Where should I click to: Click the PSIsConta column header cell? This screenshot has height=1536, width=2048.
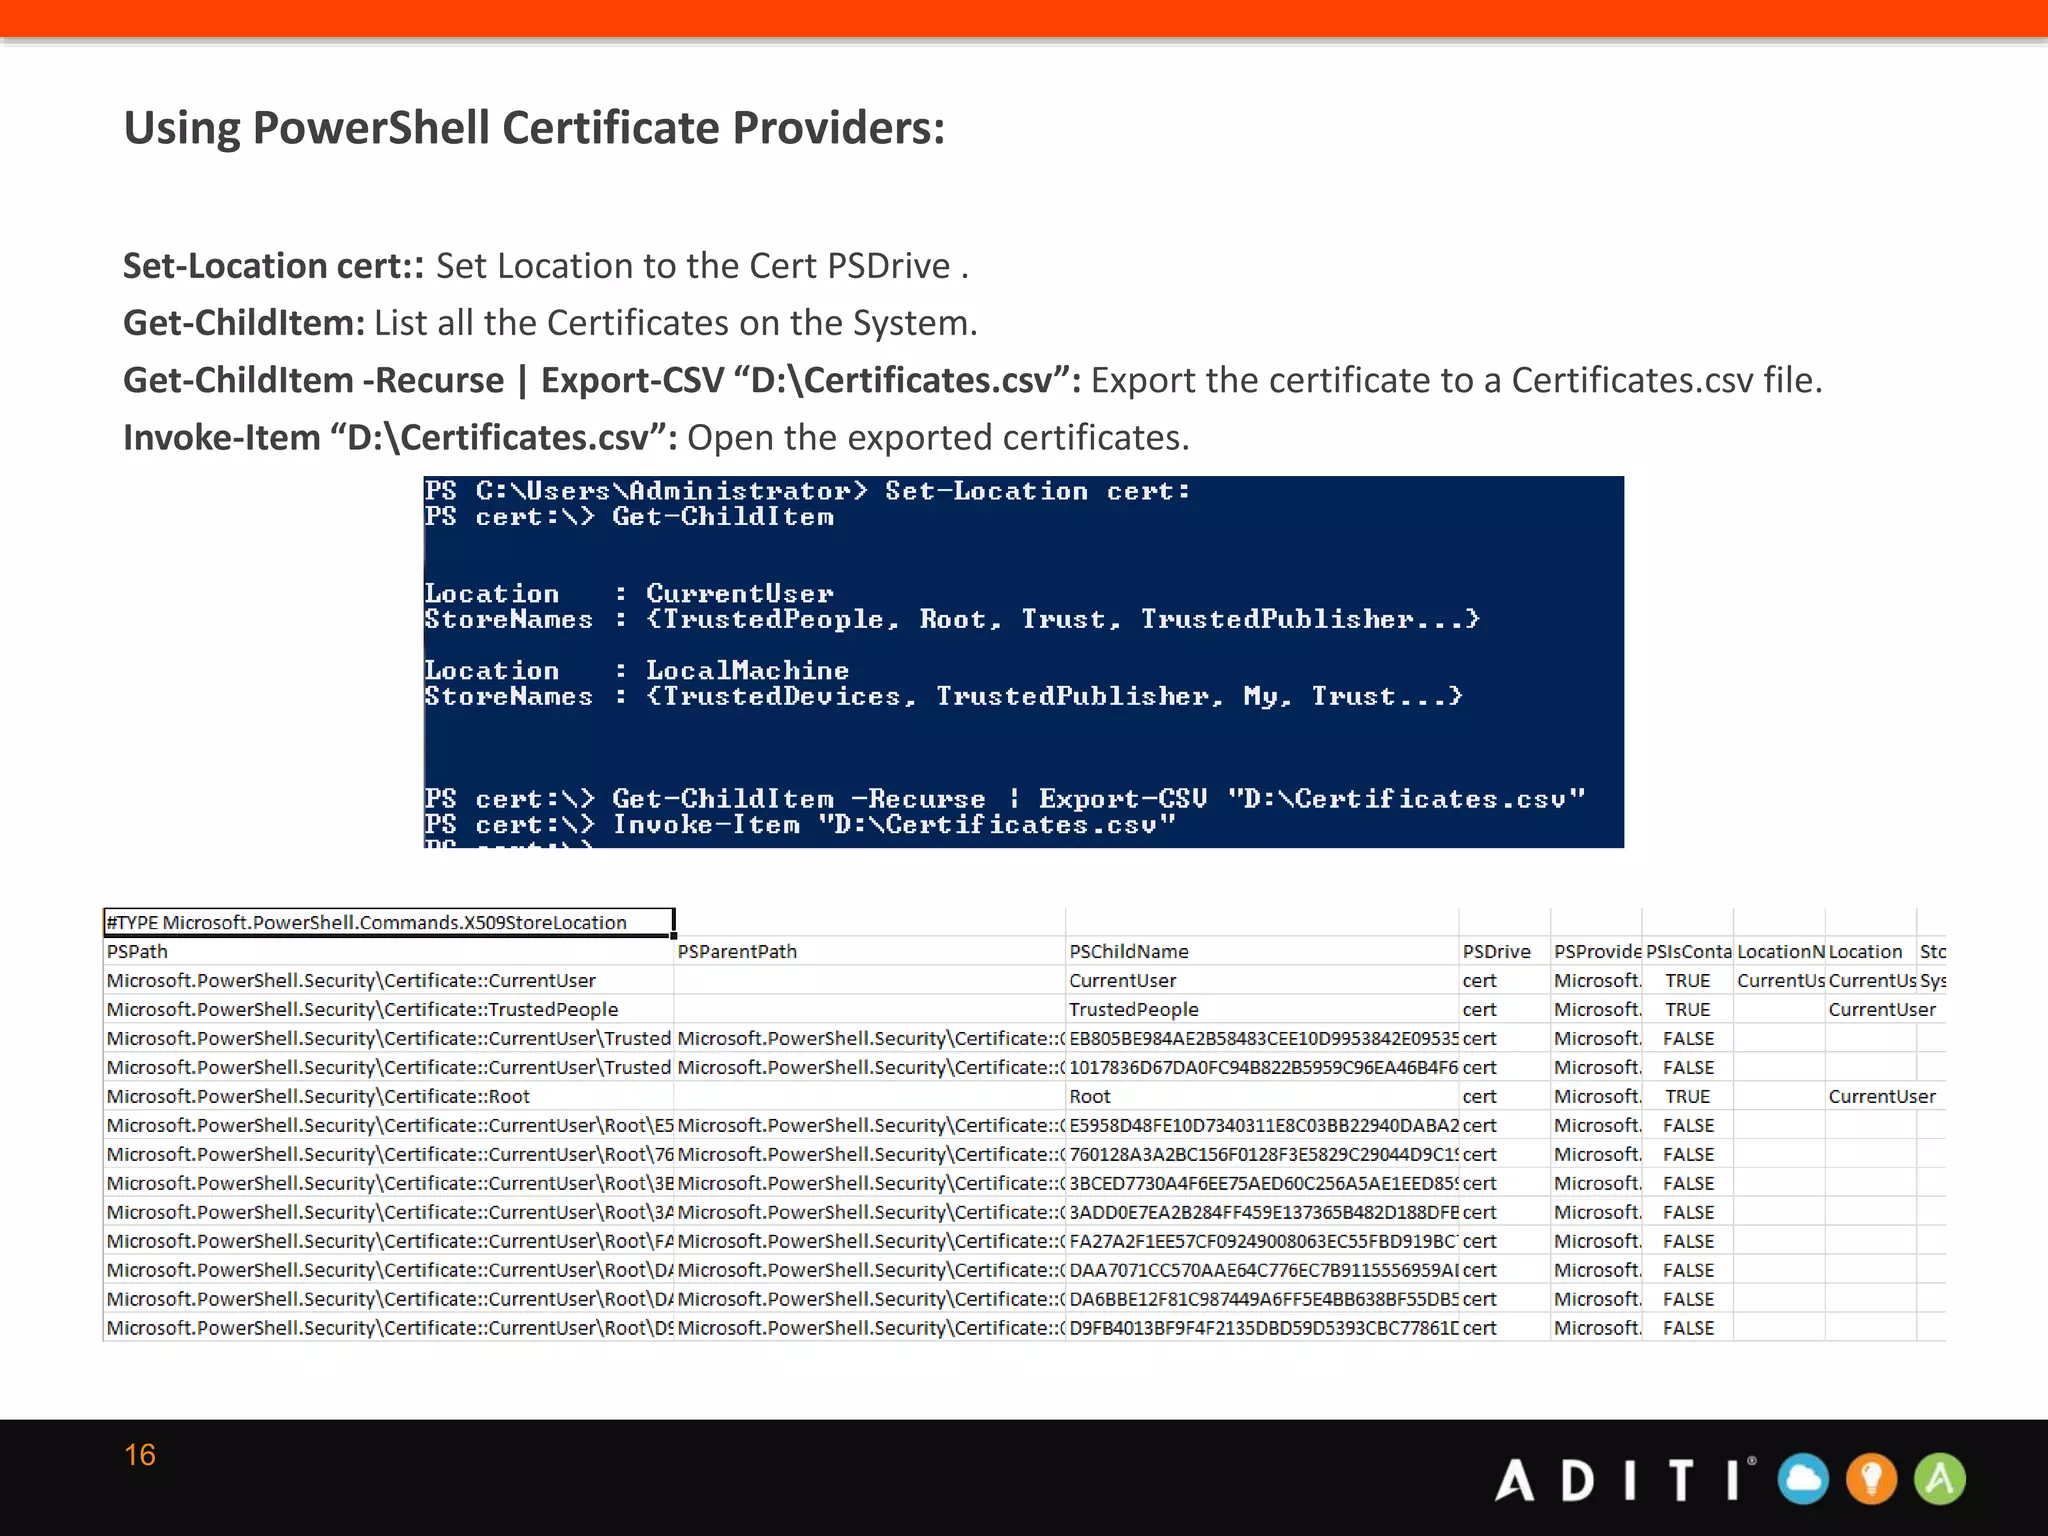[x=1688, y=951]
